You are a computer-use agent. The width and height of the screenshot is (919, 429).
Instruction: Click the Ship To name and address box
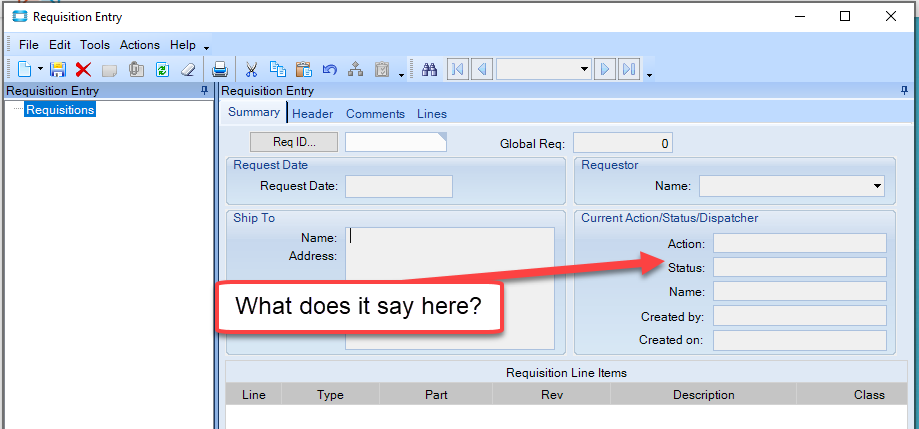click(450, 288)
